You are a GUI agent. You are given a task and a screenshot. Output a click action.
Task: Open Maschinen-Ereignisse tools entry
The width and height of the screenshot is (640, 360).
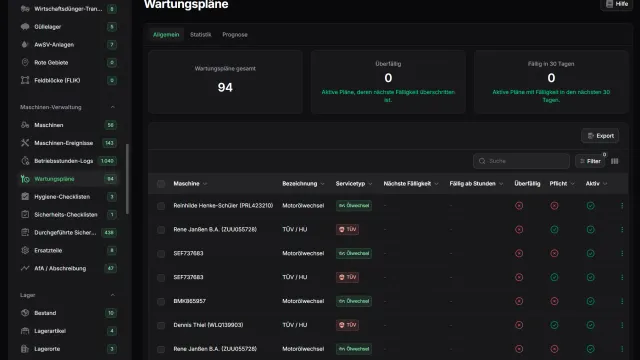pyautogui.click(x=68, y=143)
